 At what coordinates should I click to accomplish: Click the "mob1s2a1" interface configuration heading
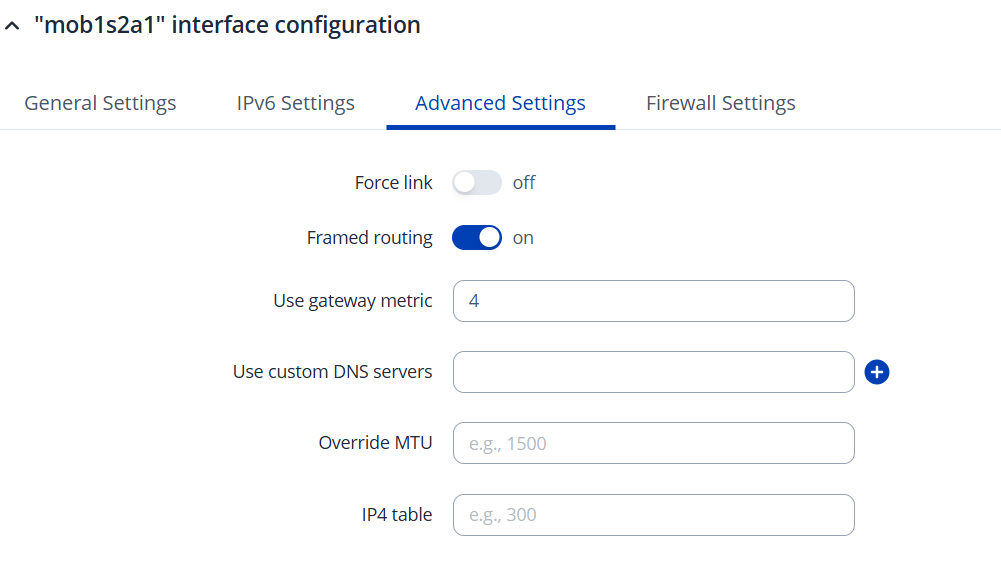click(227, 25)
